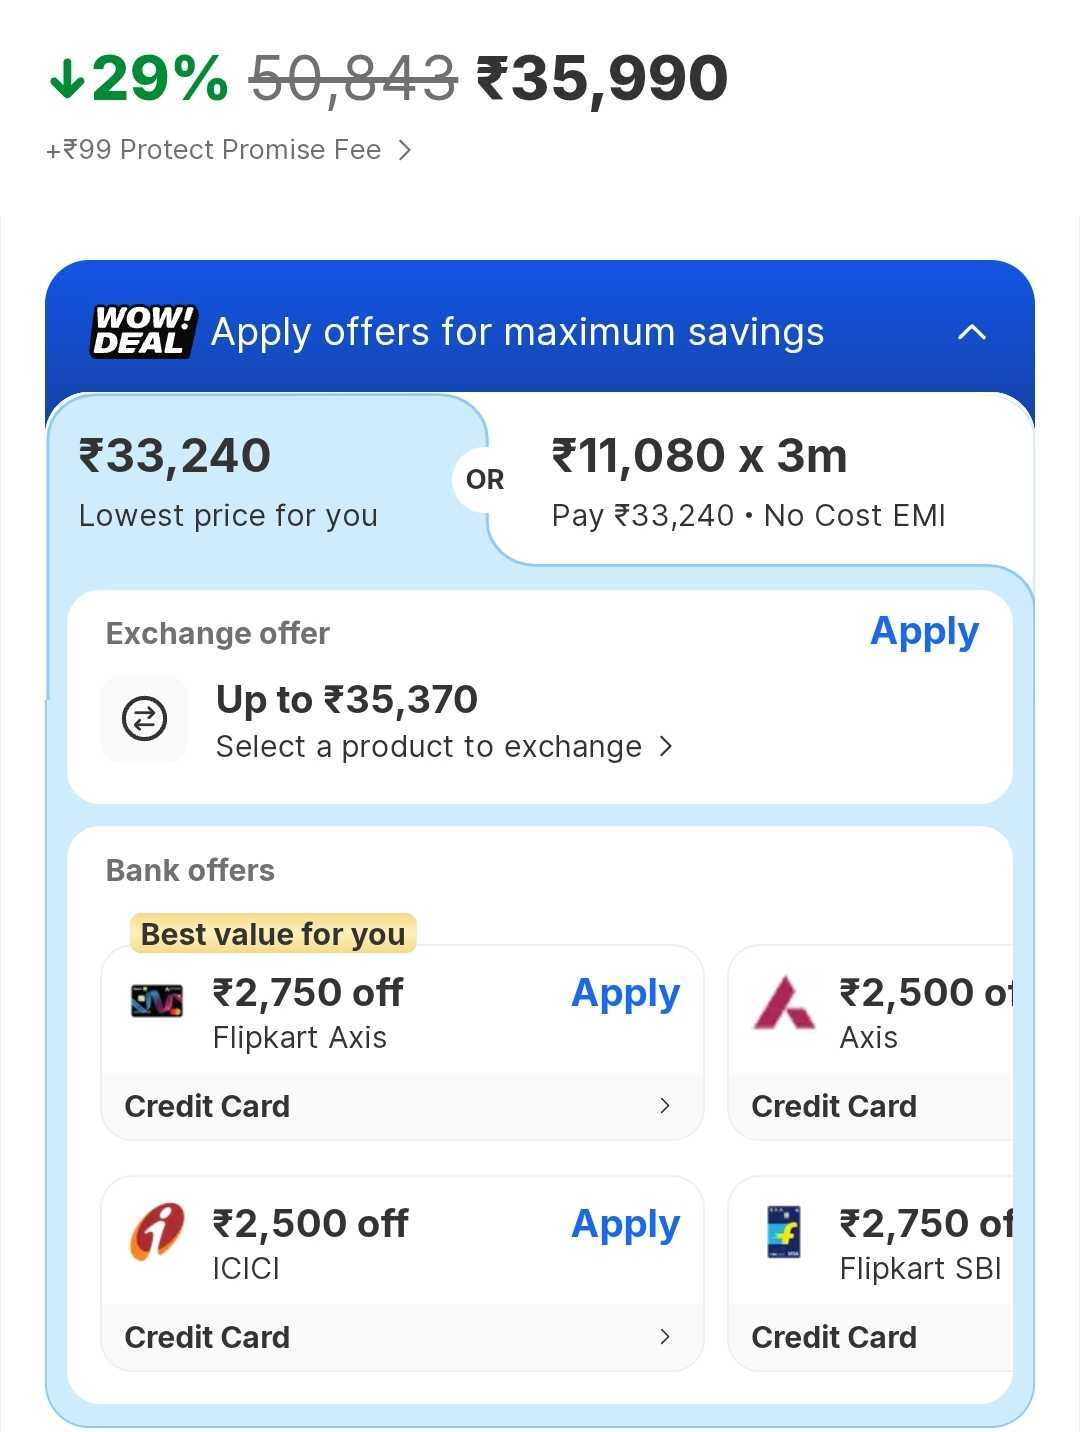Expand ICICI Credit Card details arrow

point(665,1337)
